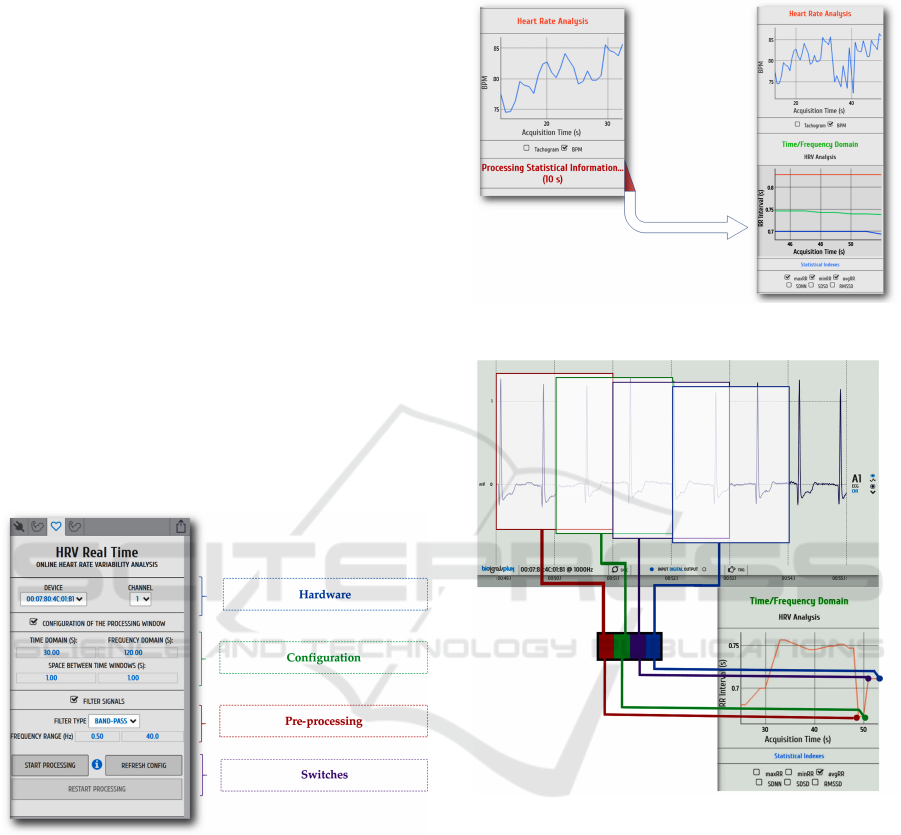The height and width of the screenshot is (835, 901).
Task: Toggle Configuration of the Processing Window checkbox
Action: coord(33,622)
